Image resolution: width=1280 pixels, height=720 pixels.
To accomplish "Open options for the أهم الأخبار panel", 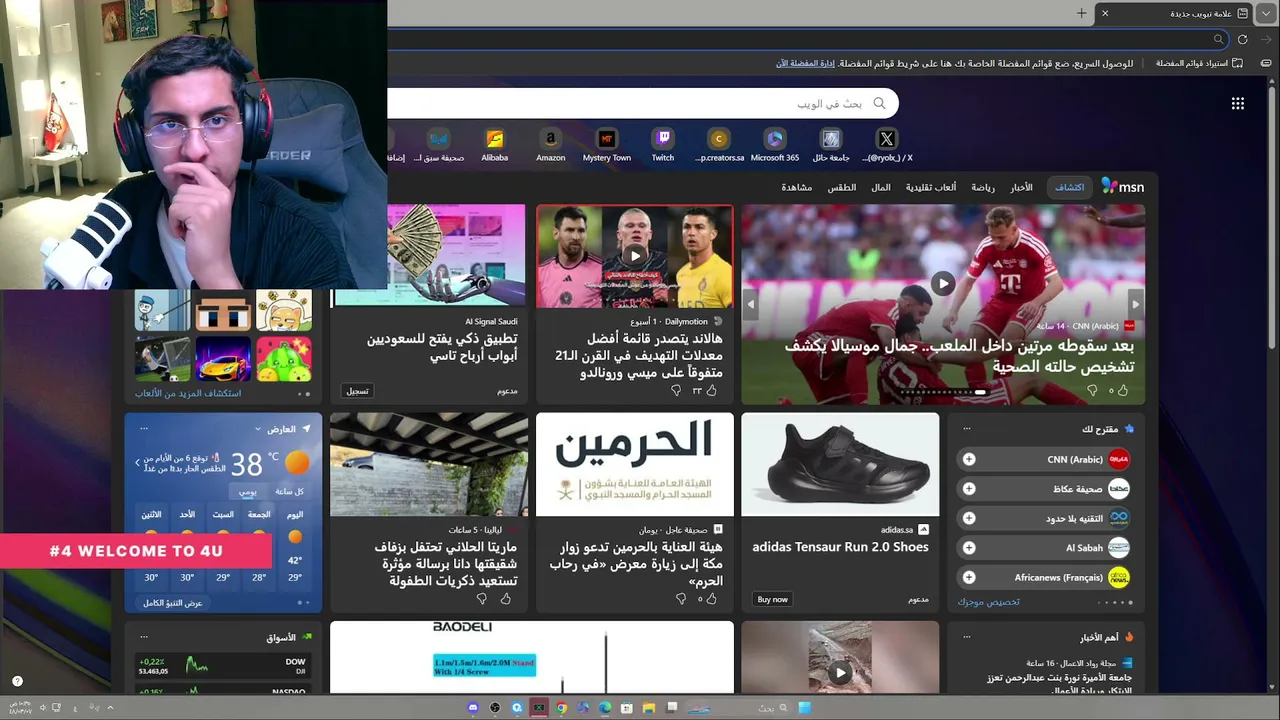I will coord(966,636).
